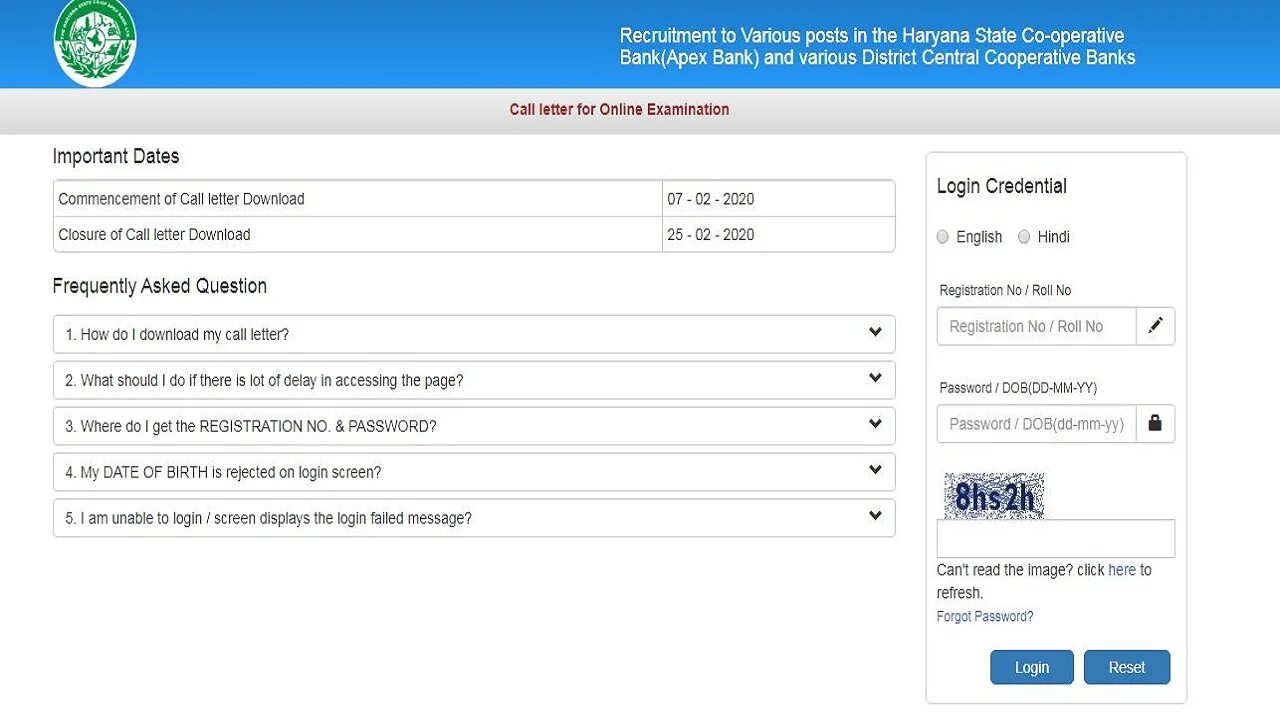Click 'Call letter for Online Examination' heading
This screenshot has width=1280, height=720.
(619, 110)
